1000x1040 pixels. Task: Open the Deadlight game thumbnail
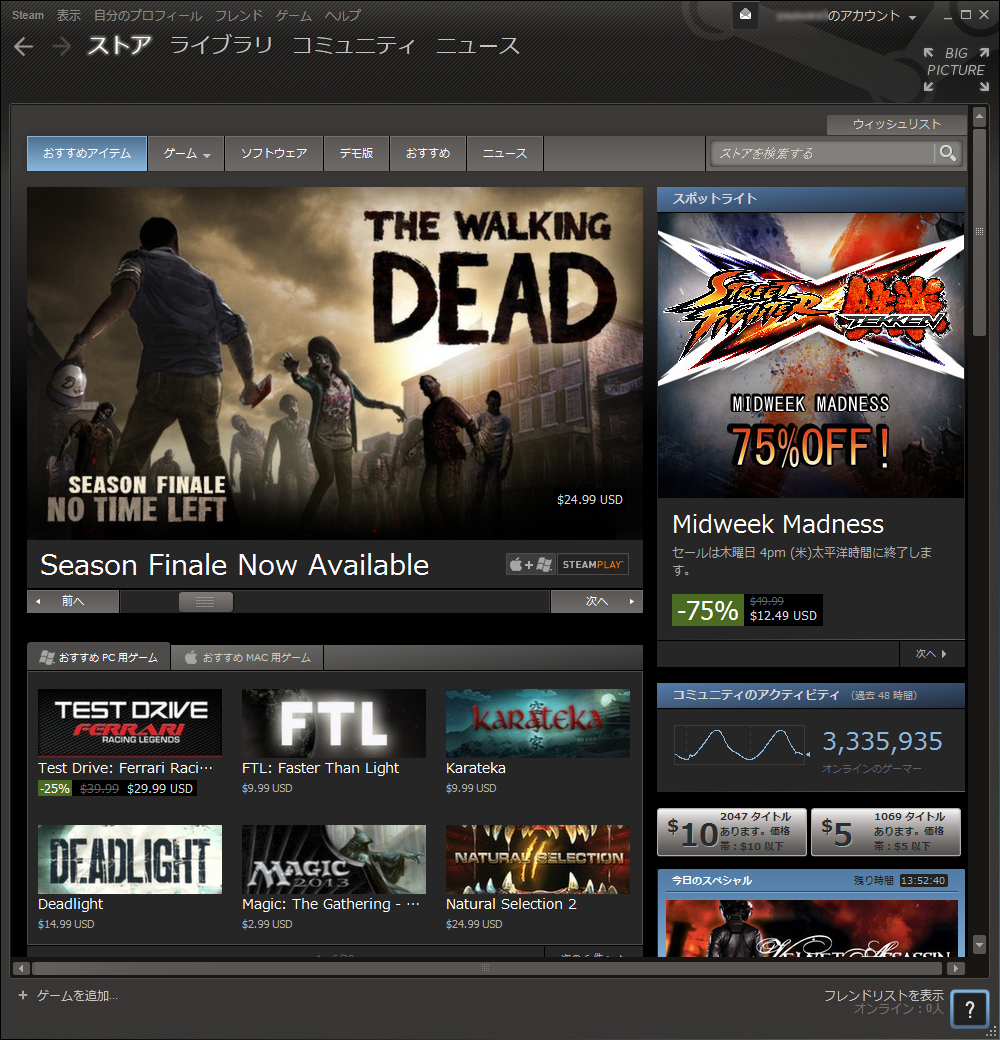pos(130,859)
